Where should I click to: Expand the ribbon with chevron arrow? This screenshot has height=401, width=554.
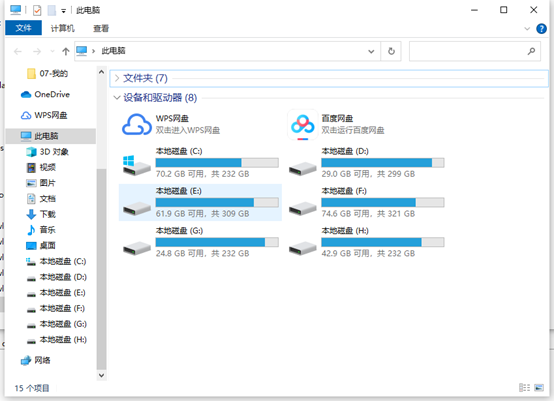pyautogui.click(x=527, y=29)
